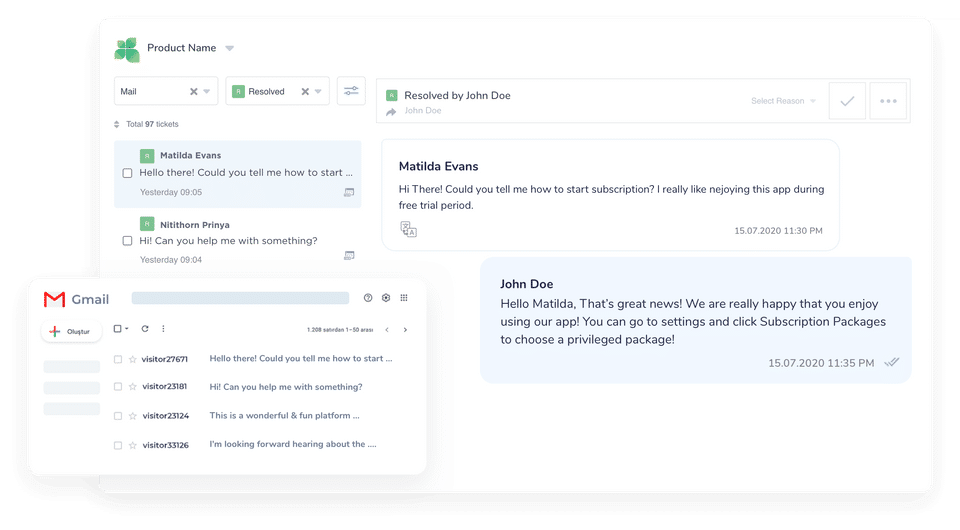Image resolution: width=960 pixels, height=530 pixels.
Task: Refresh the Gmail inbox
Action: tap(145, 329)
